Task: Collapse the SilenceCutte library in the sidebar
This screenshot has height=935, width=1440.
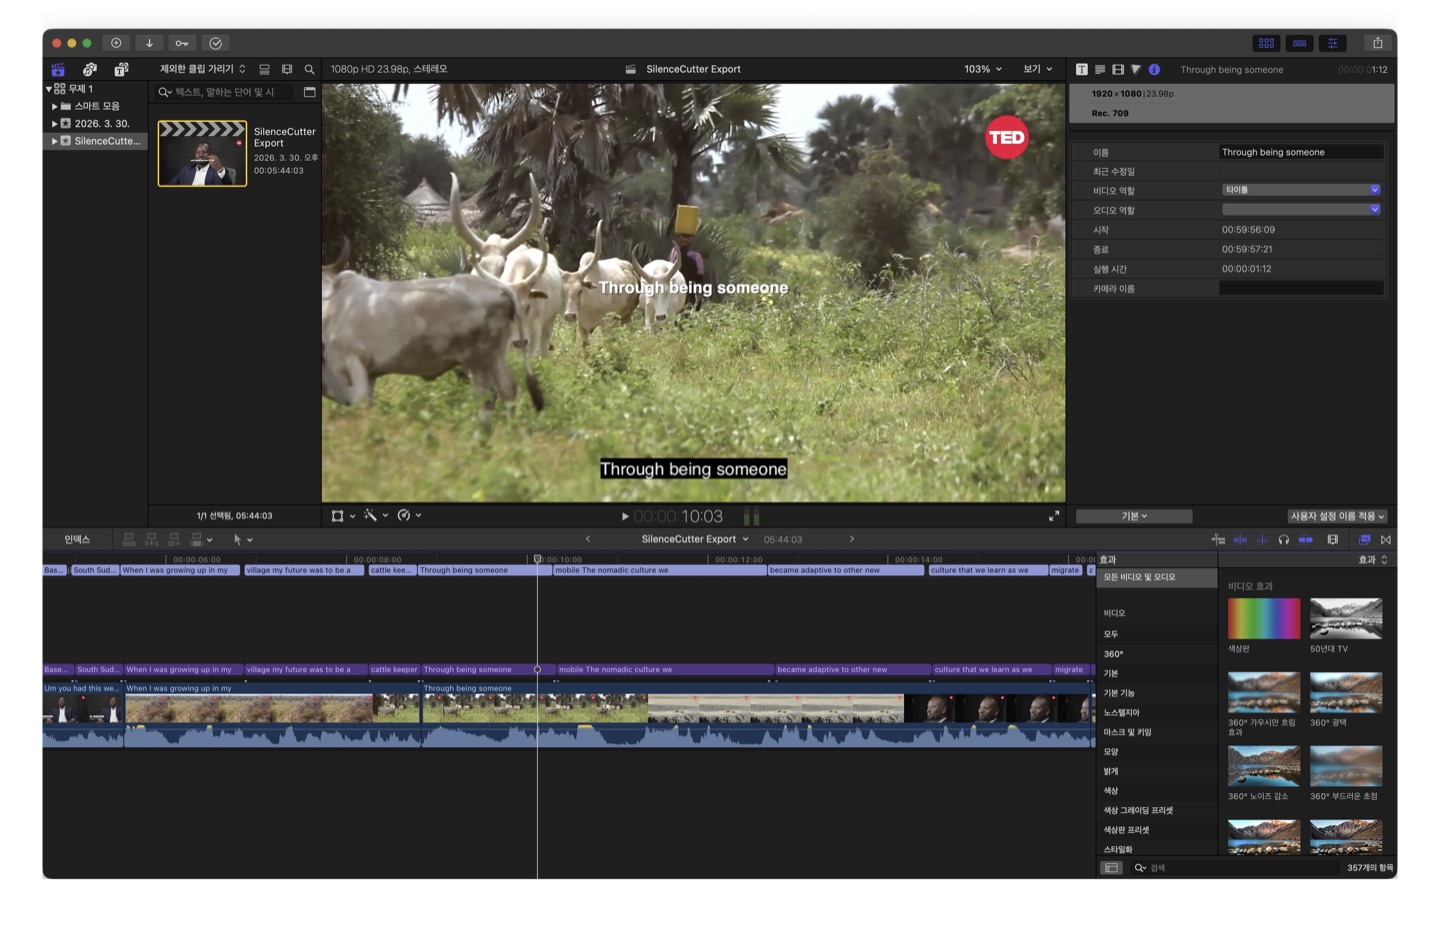Action: 55,141
